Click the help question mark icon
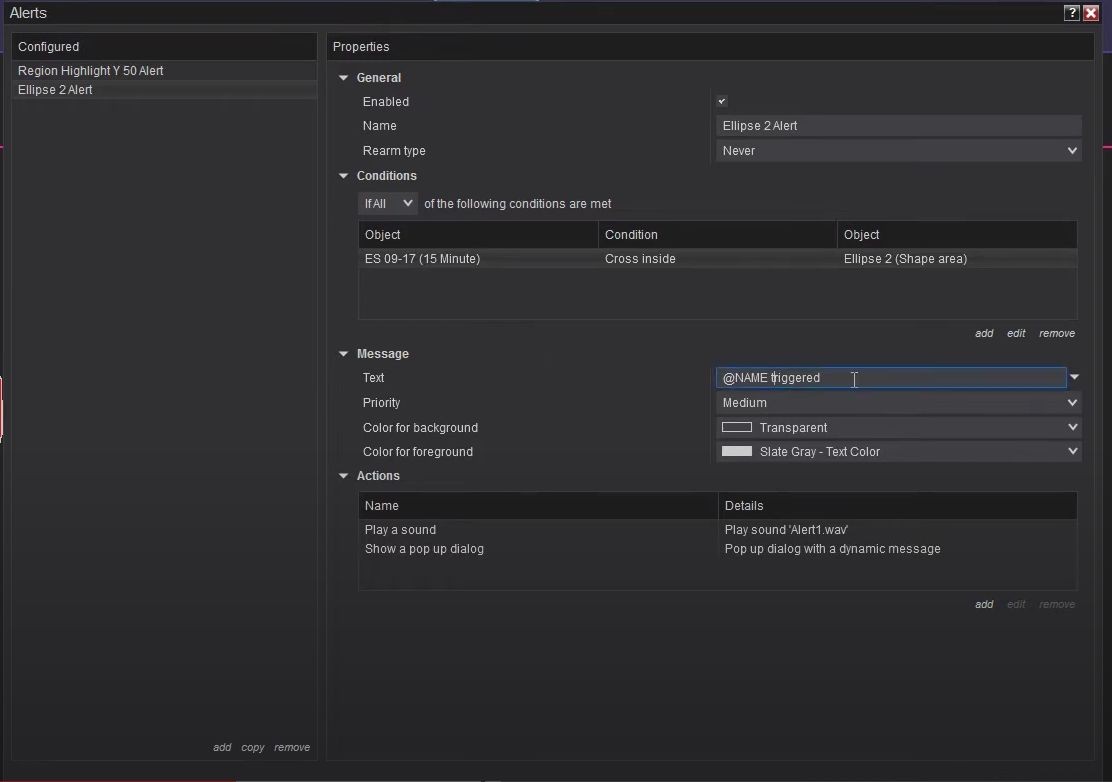 coord(1072,13)
